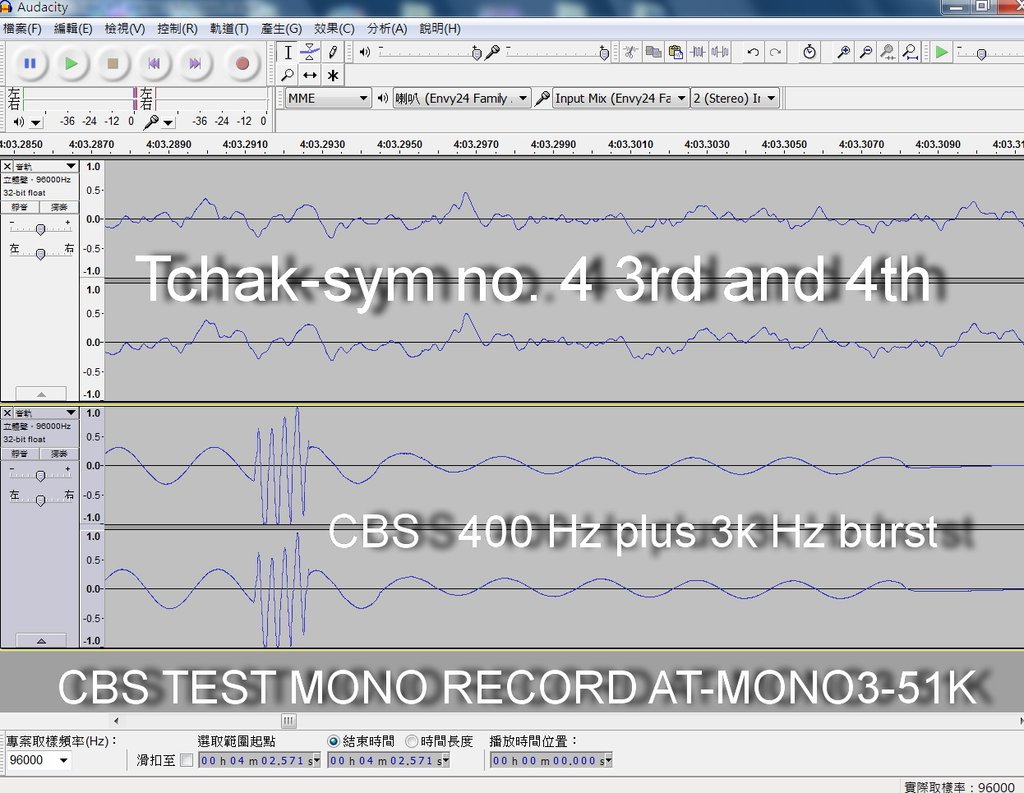Image resolution: width=1024 pixels, height=793 pixels.
Task: Click the Fit Selection zoom icon
Action: click(888, 52)
